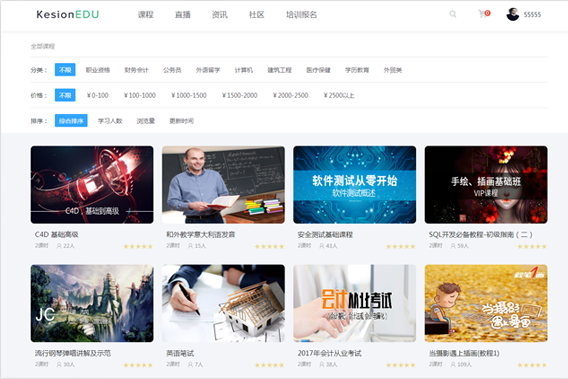Click star rating of C4D 基础高级

[x=138, y=246]
